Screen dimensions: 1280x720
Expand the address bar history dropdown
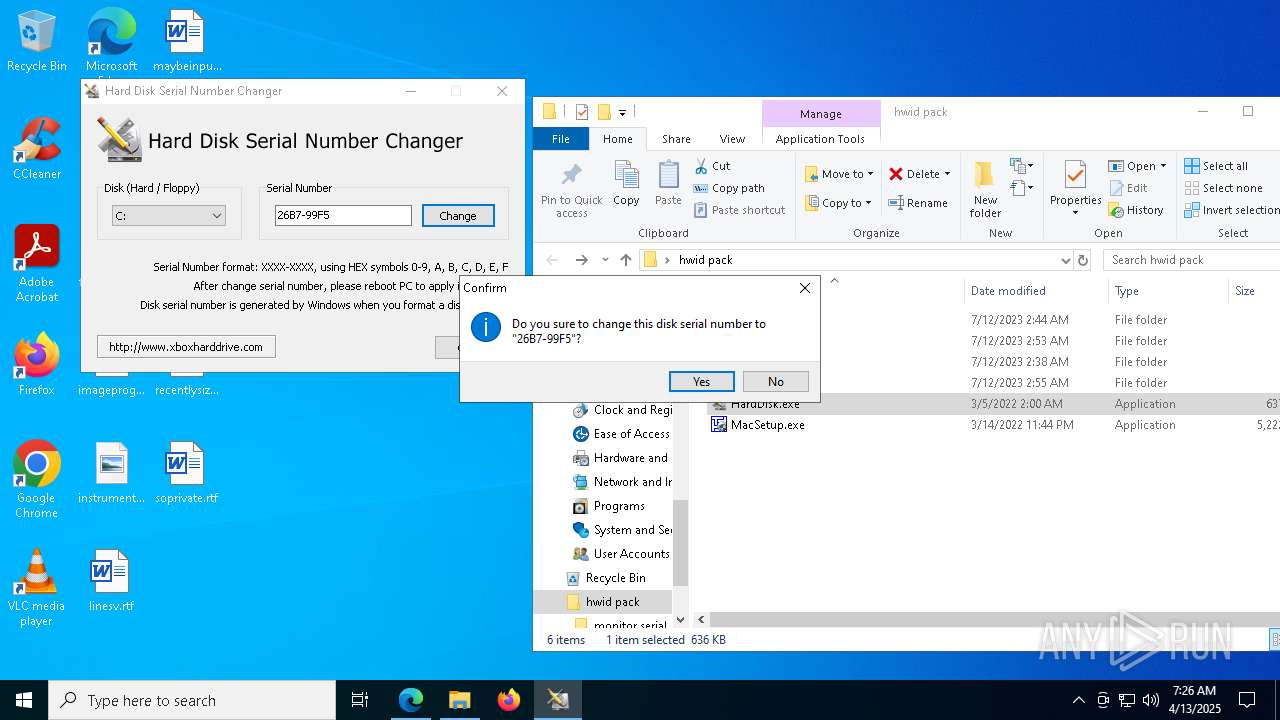(x=1065, y=260)
